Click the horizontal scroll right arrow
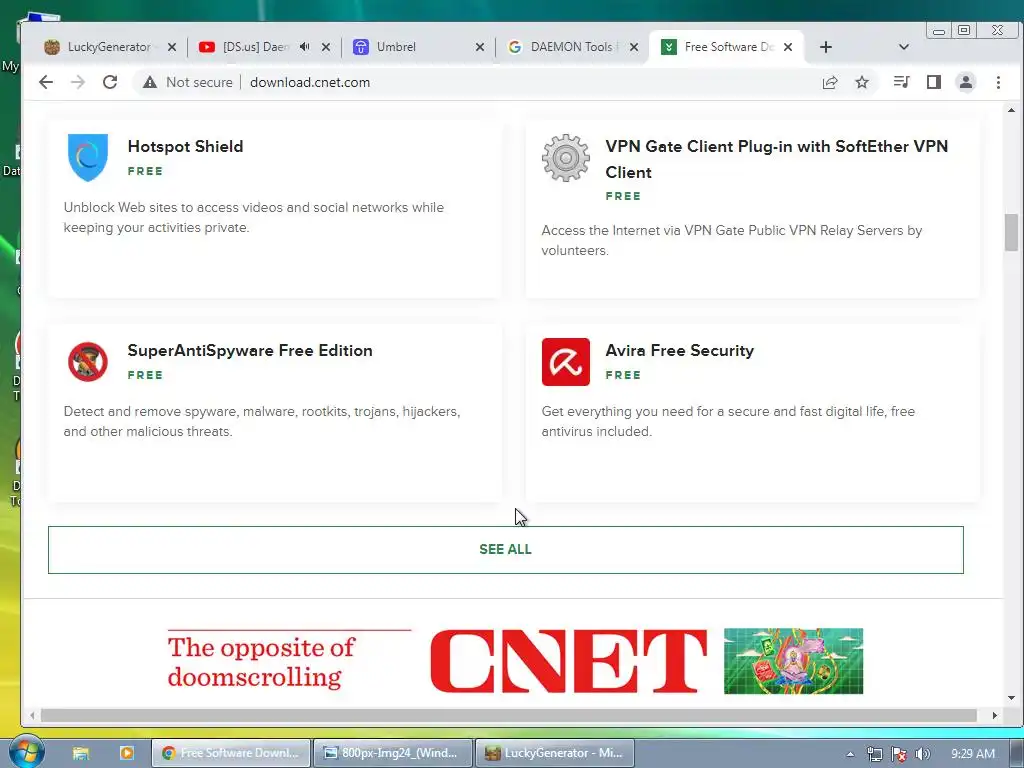 [995, 716]
